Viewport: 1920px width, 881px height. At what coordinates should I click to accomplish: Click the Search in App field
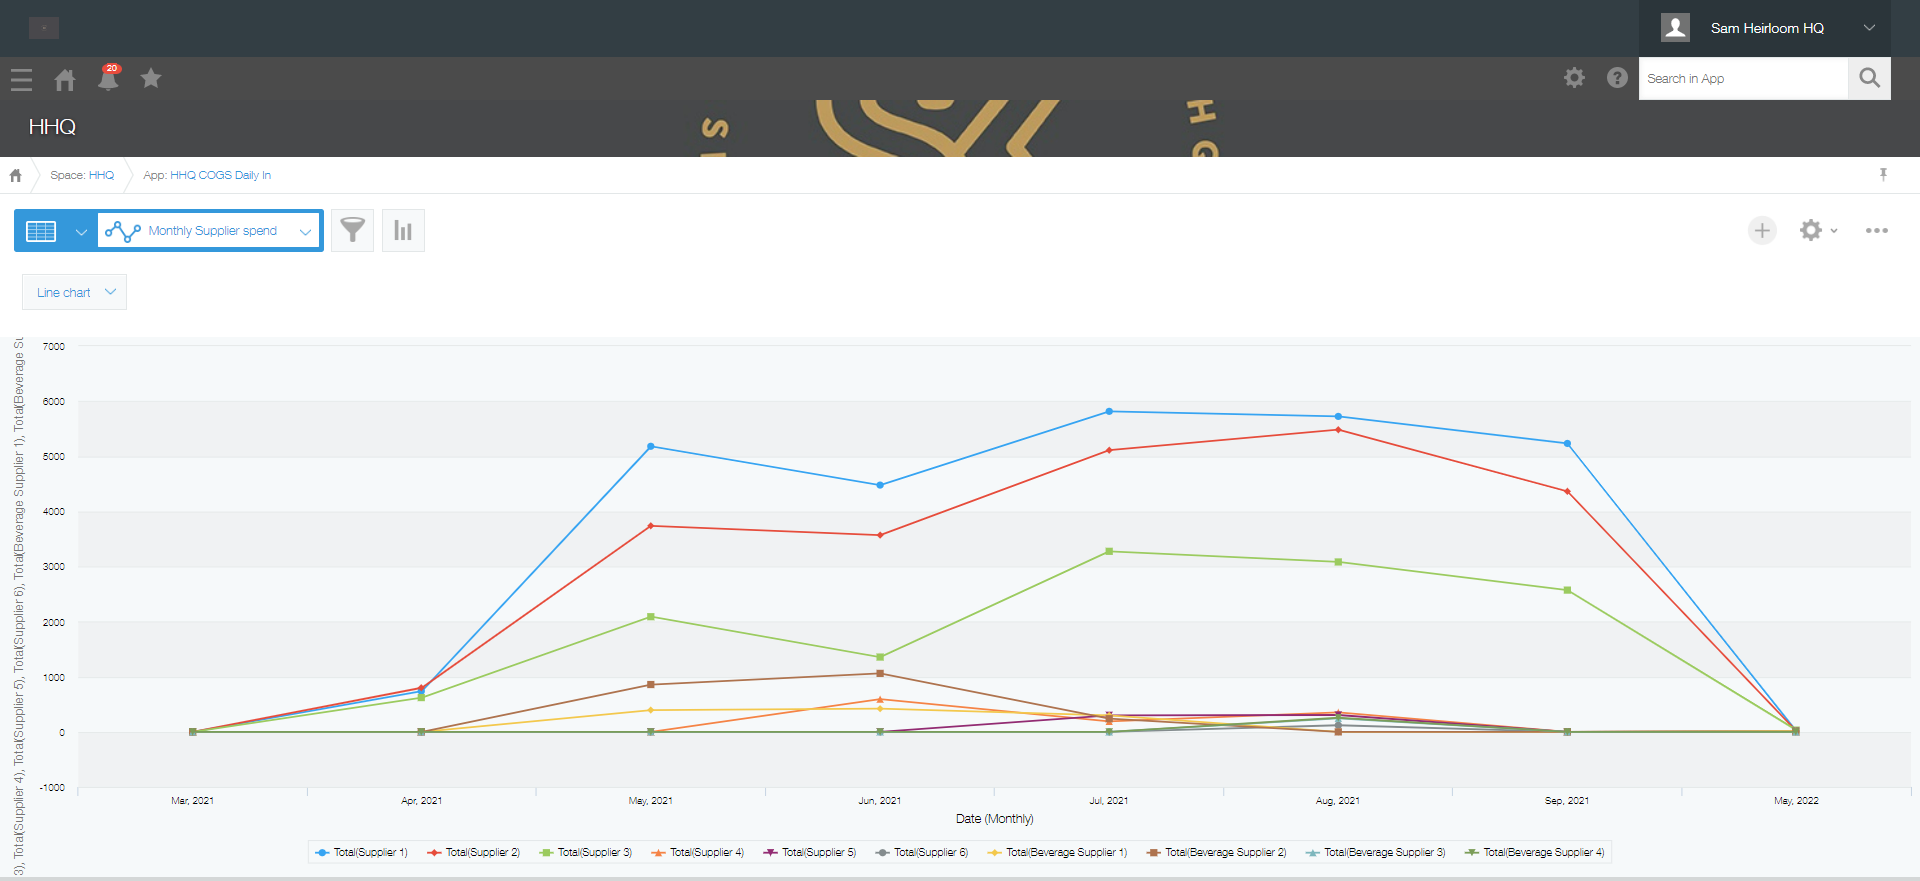point(1742,79)
